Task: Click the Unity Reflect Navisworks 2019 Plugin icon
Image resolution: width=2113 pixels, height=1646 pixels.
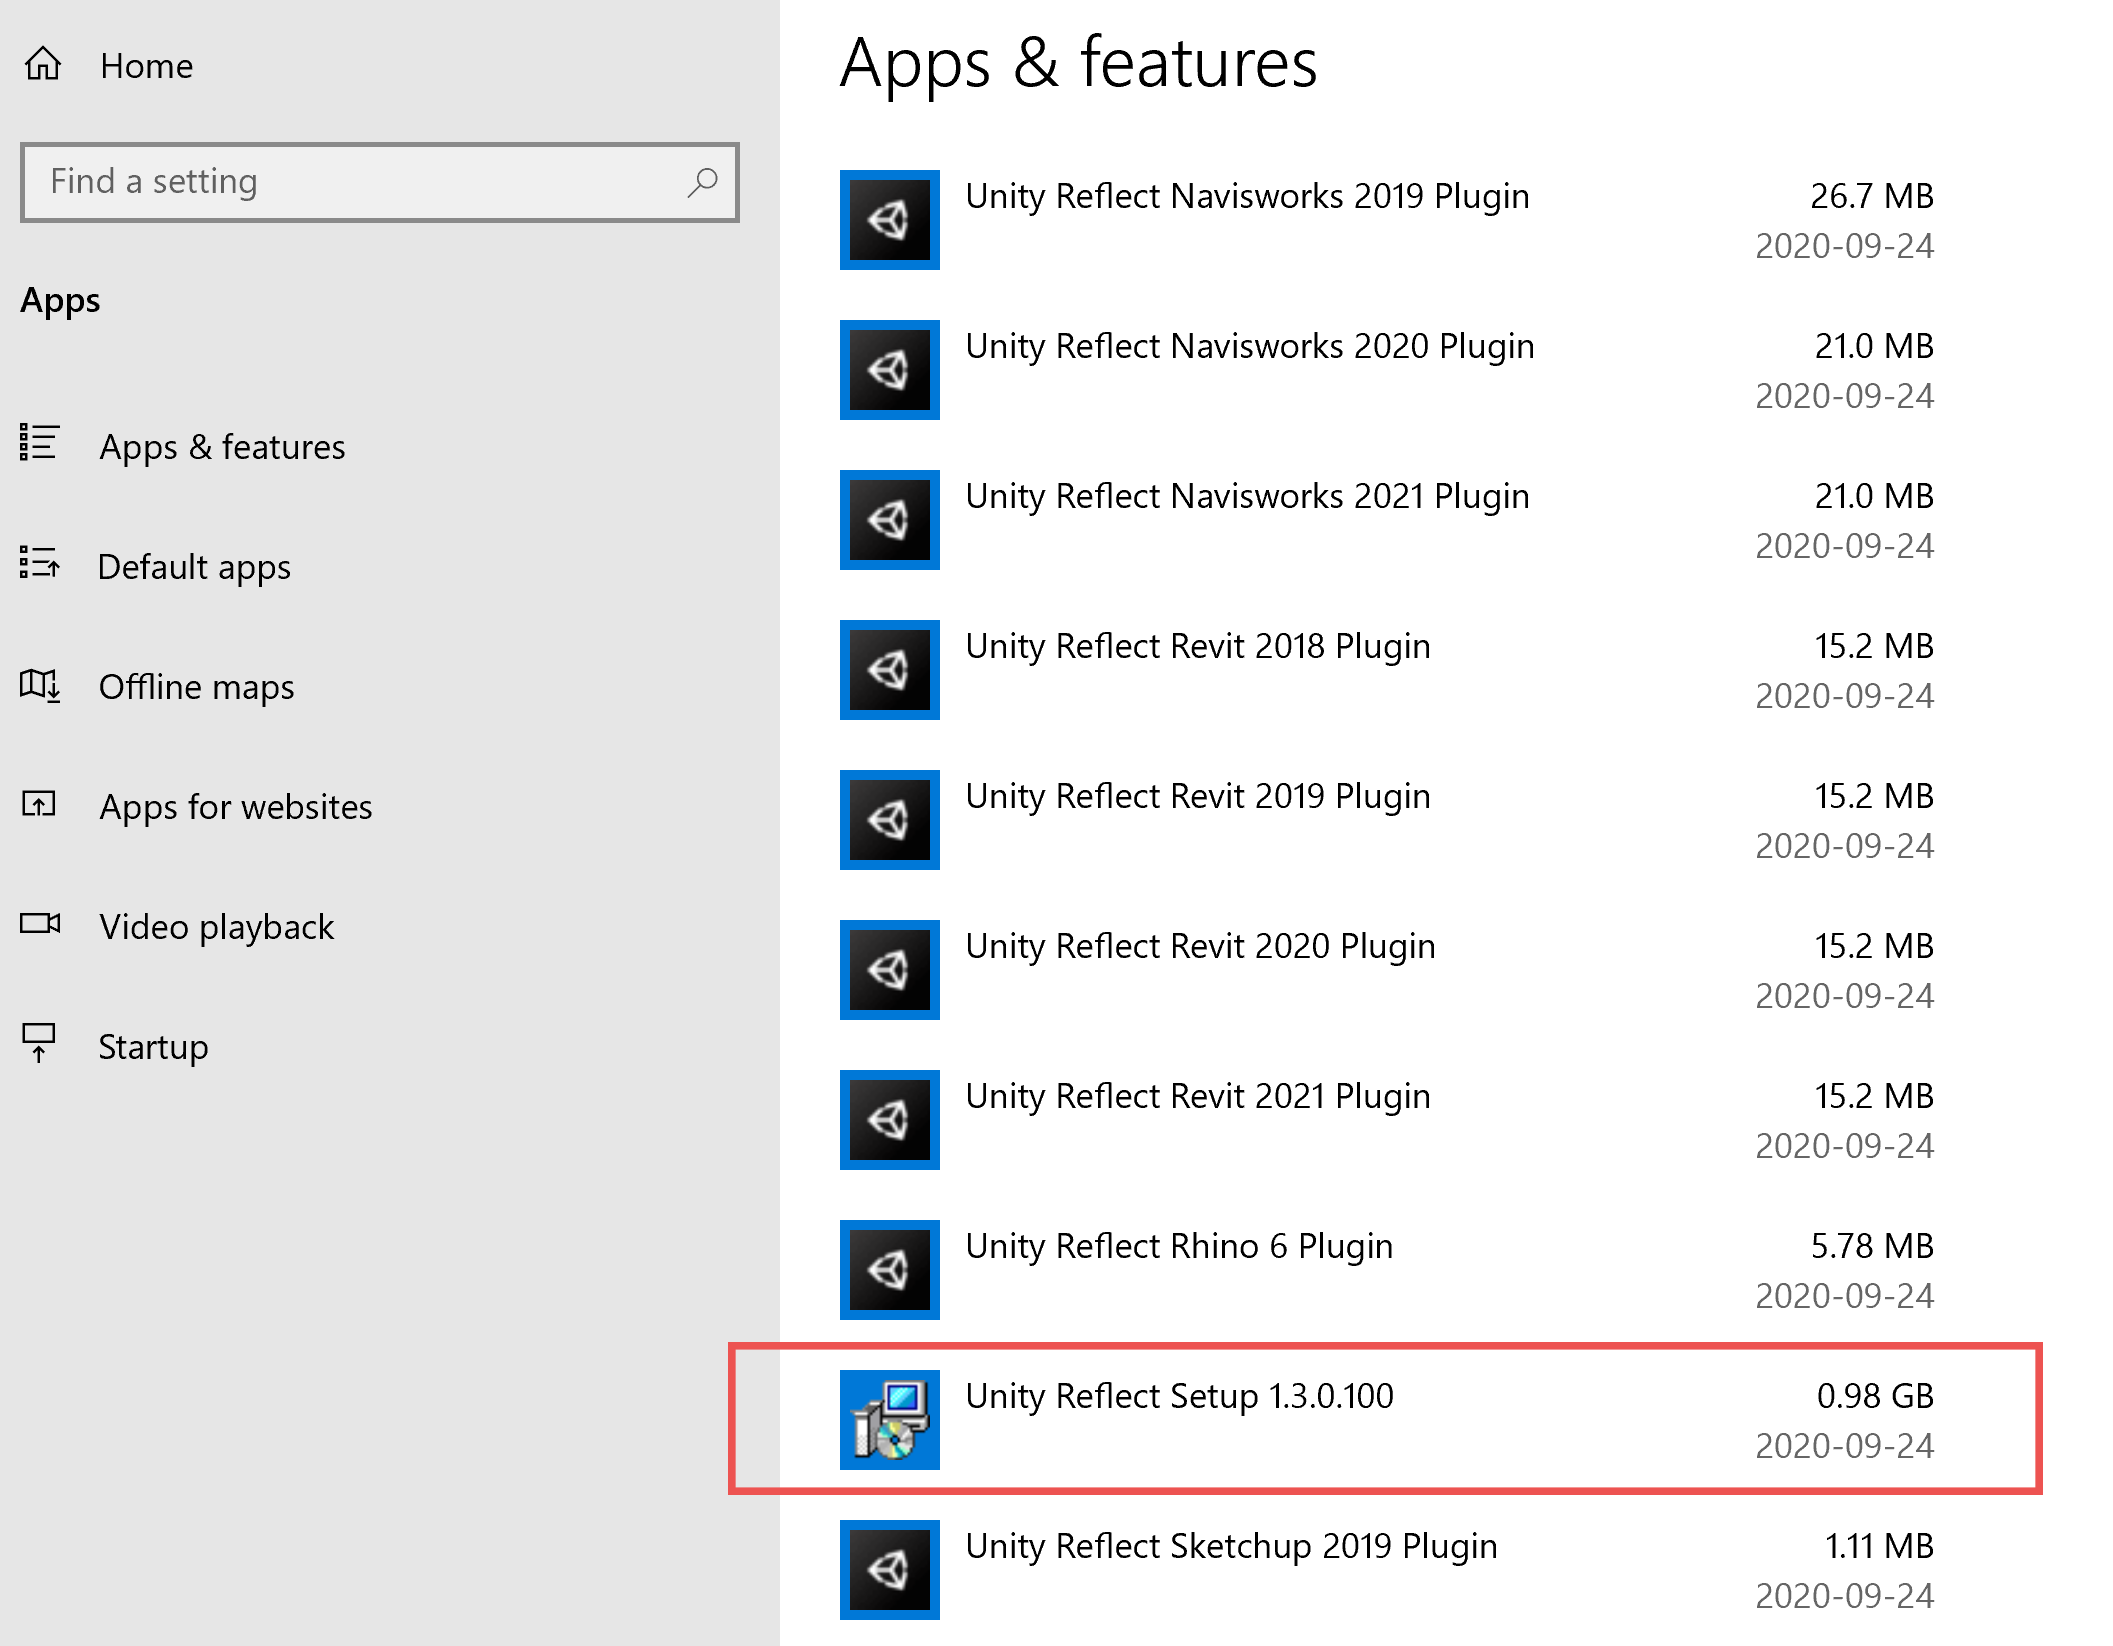Action: pos(890,220)
